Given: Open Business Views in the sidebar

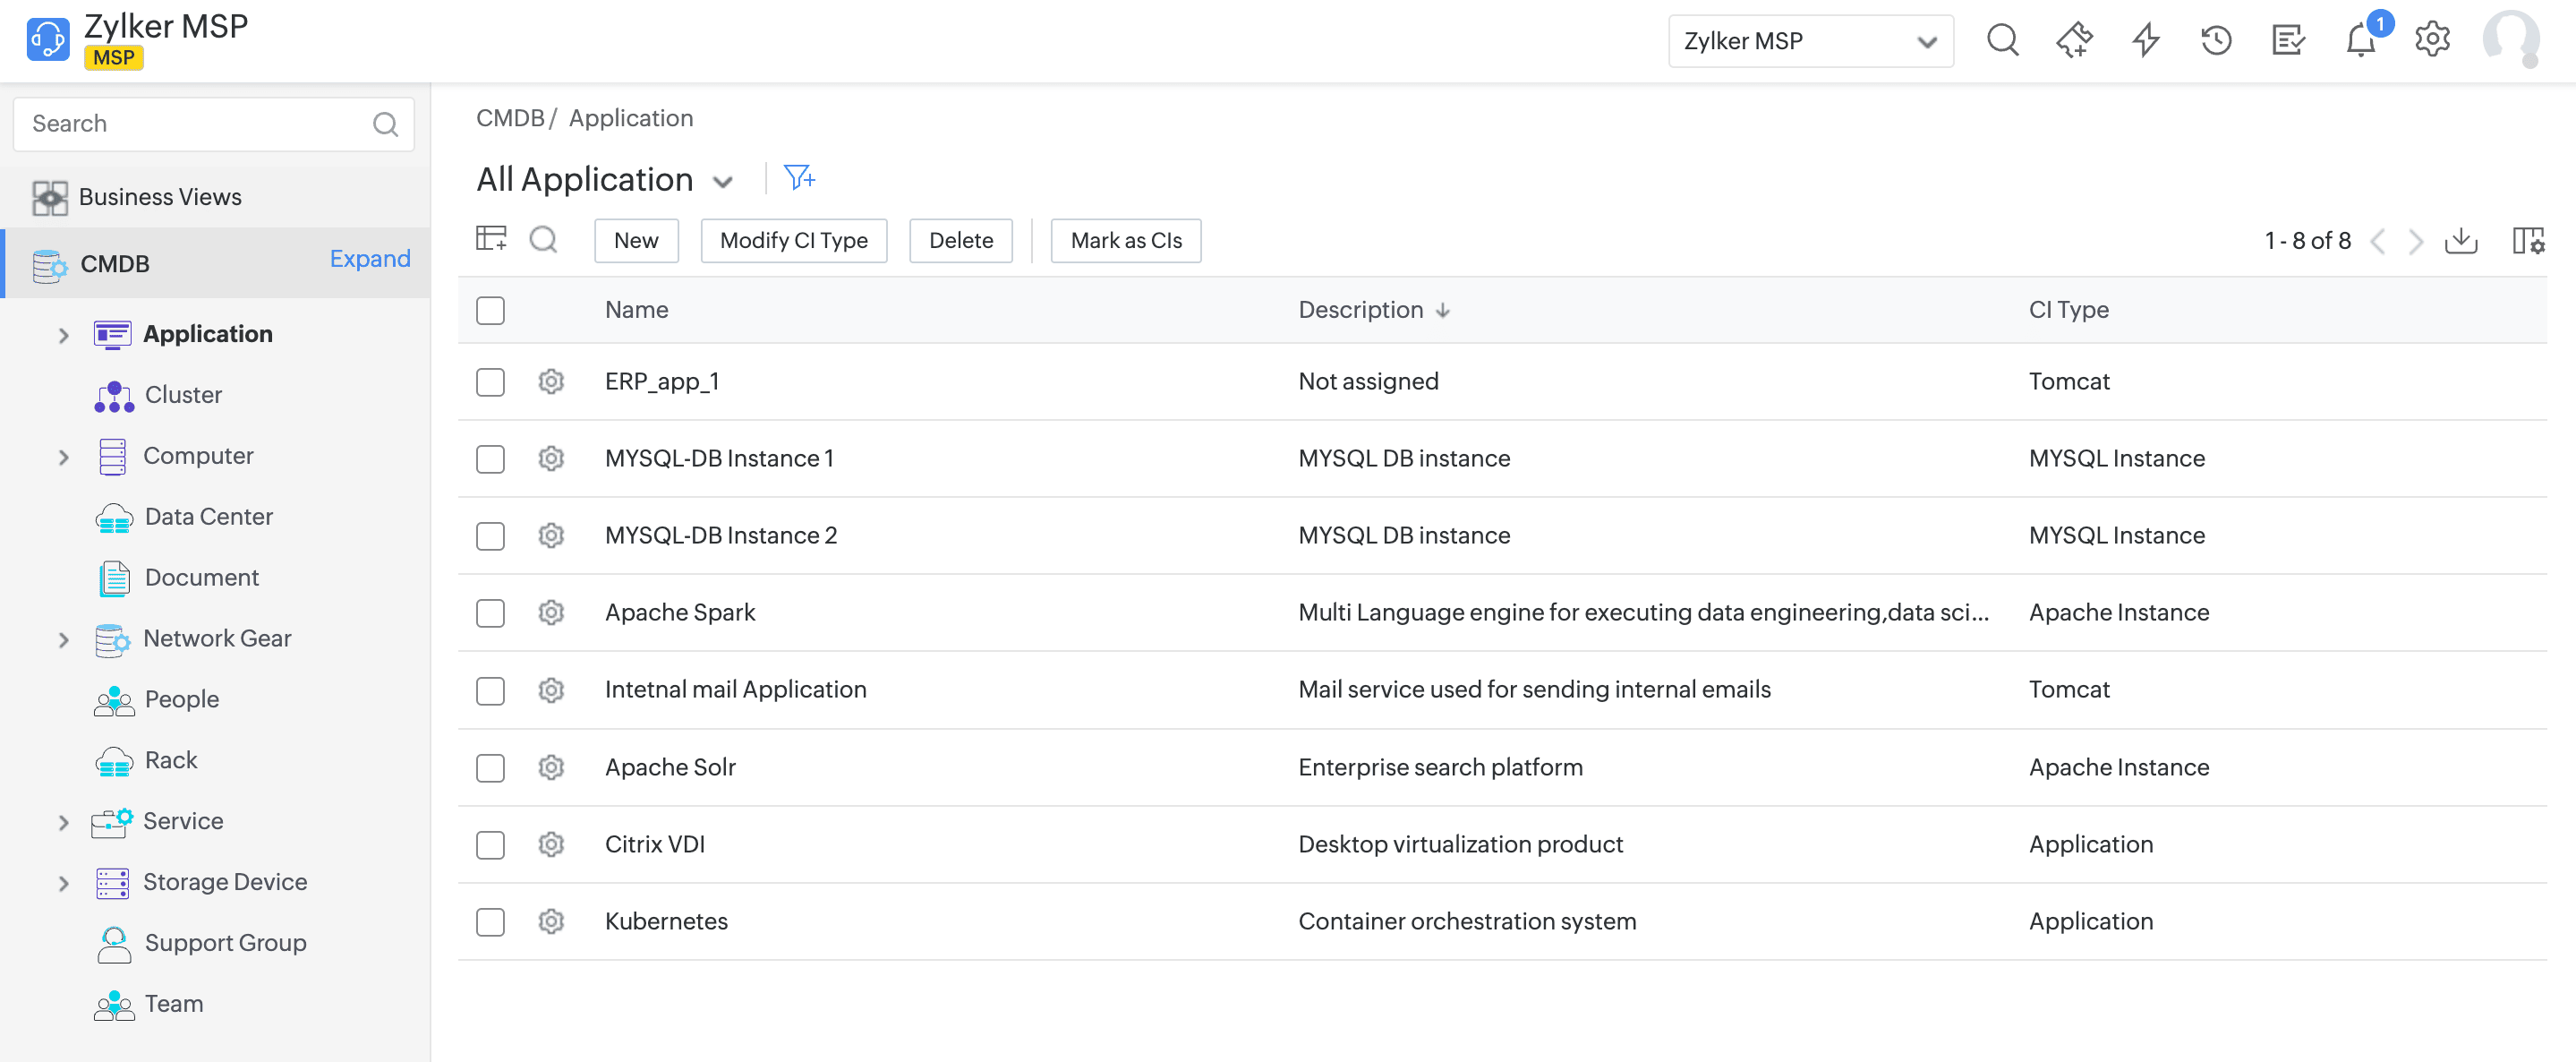Looking at the screenshot, I should (x=160, y=197).
